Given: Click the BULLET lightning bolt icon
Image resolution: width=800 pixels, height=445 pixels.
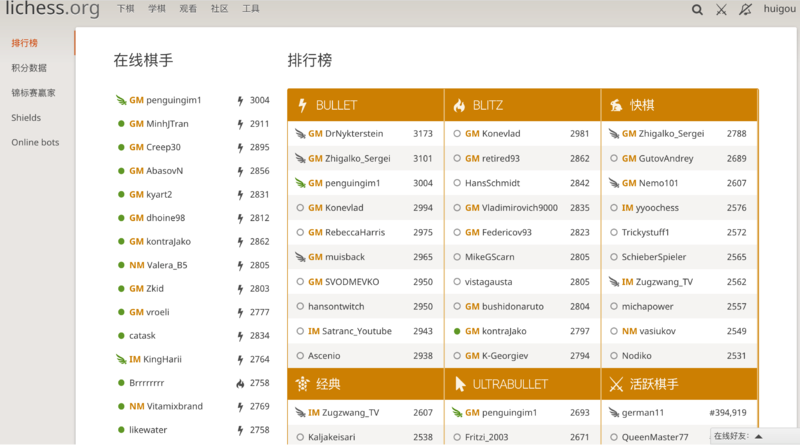Looking at the screenshot, I should click(303, 105).
